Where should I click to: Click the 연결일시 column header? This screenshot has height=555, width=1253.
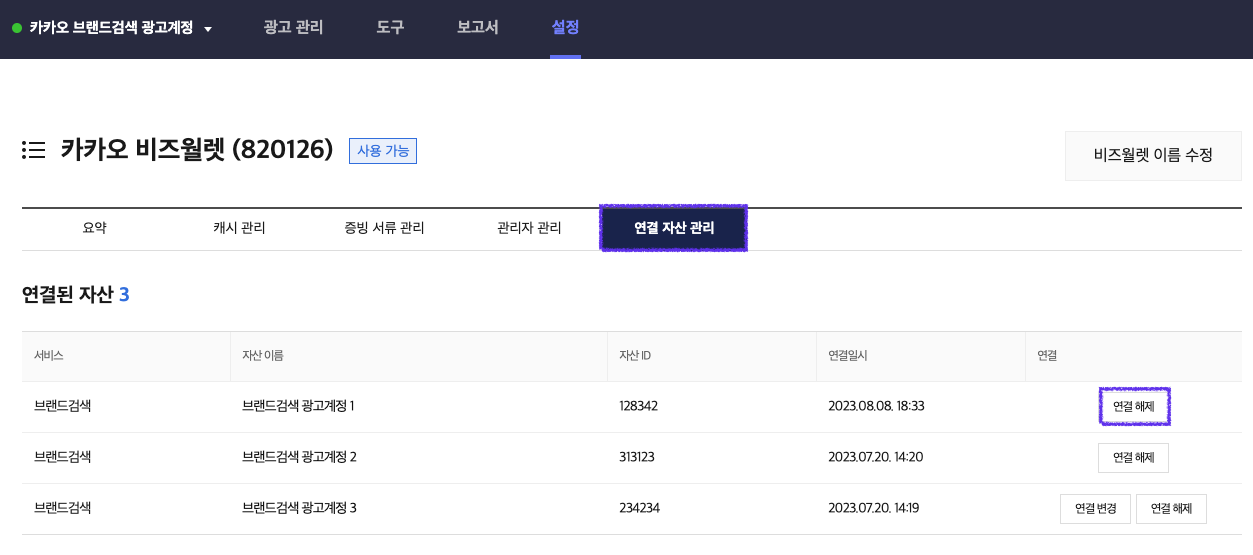pos(852,356)
